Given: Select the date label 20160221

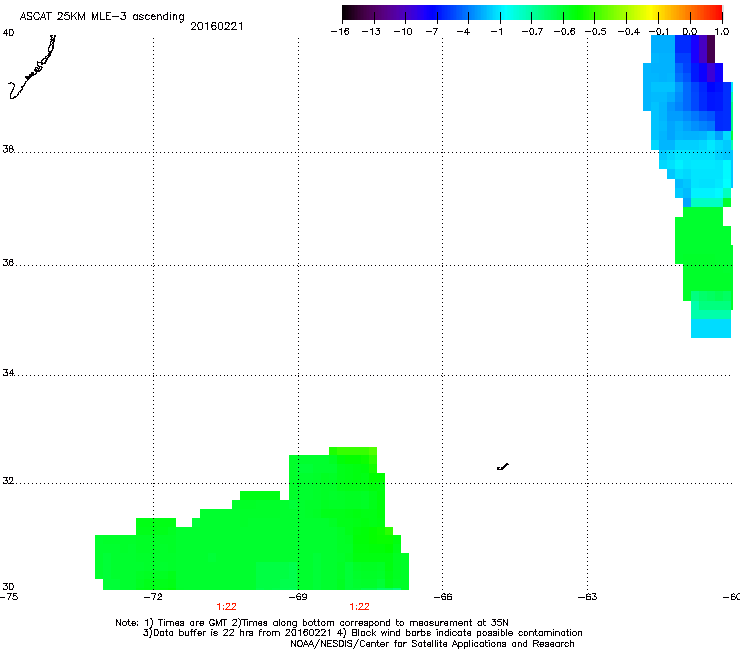Looking at the screenshot, I should 217,26.
